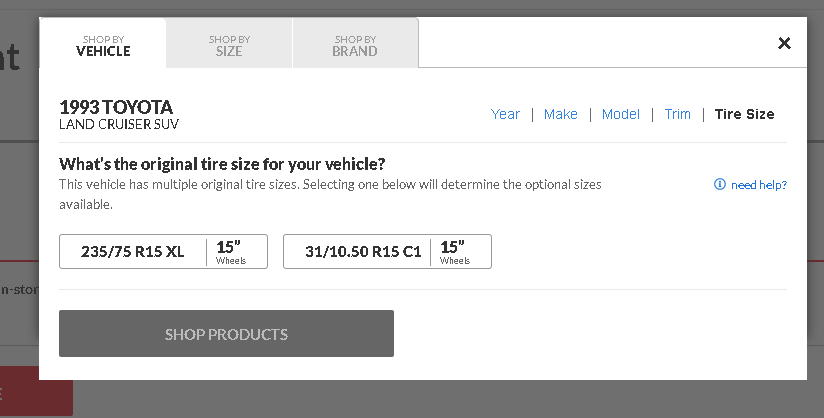
Task: Click the need help info icon
Action: (719, 184)
